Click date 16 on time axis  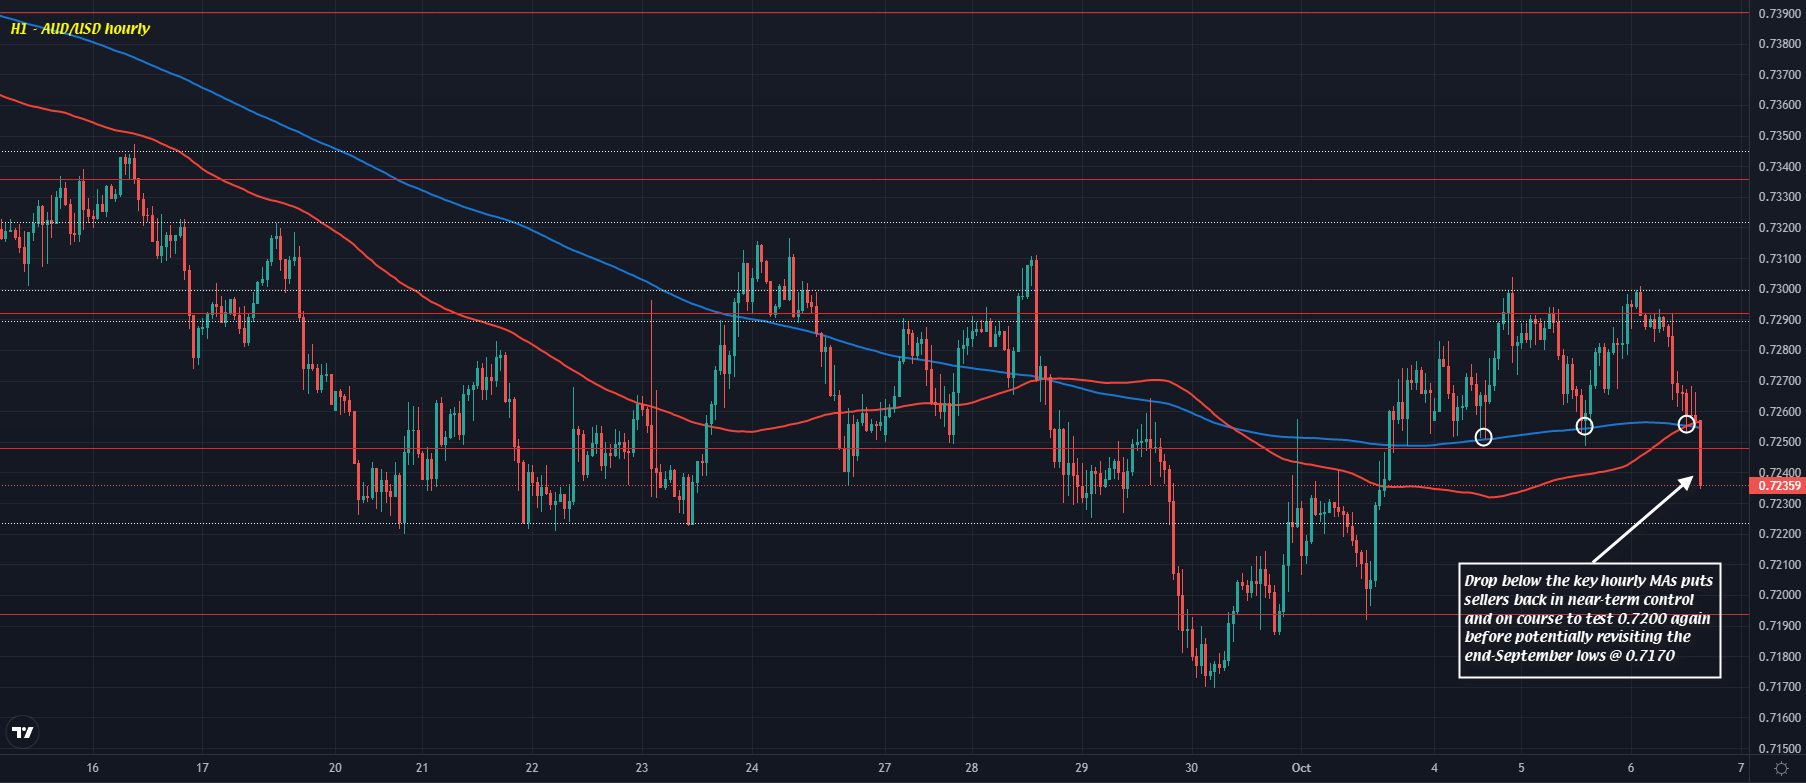click(93, 768)
